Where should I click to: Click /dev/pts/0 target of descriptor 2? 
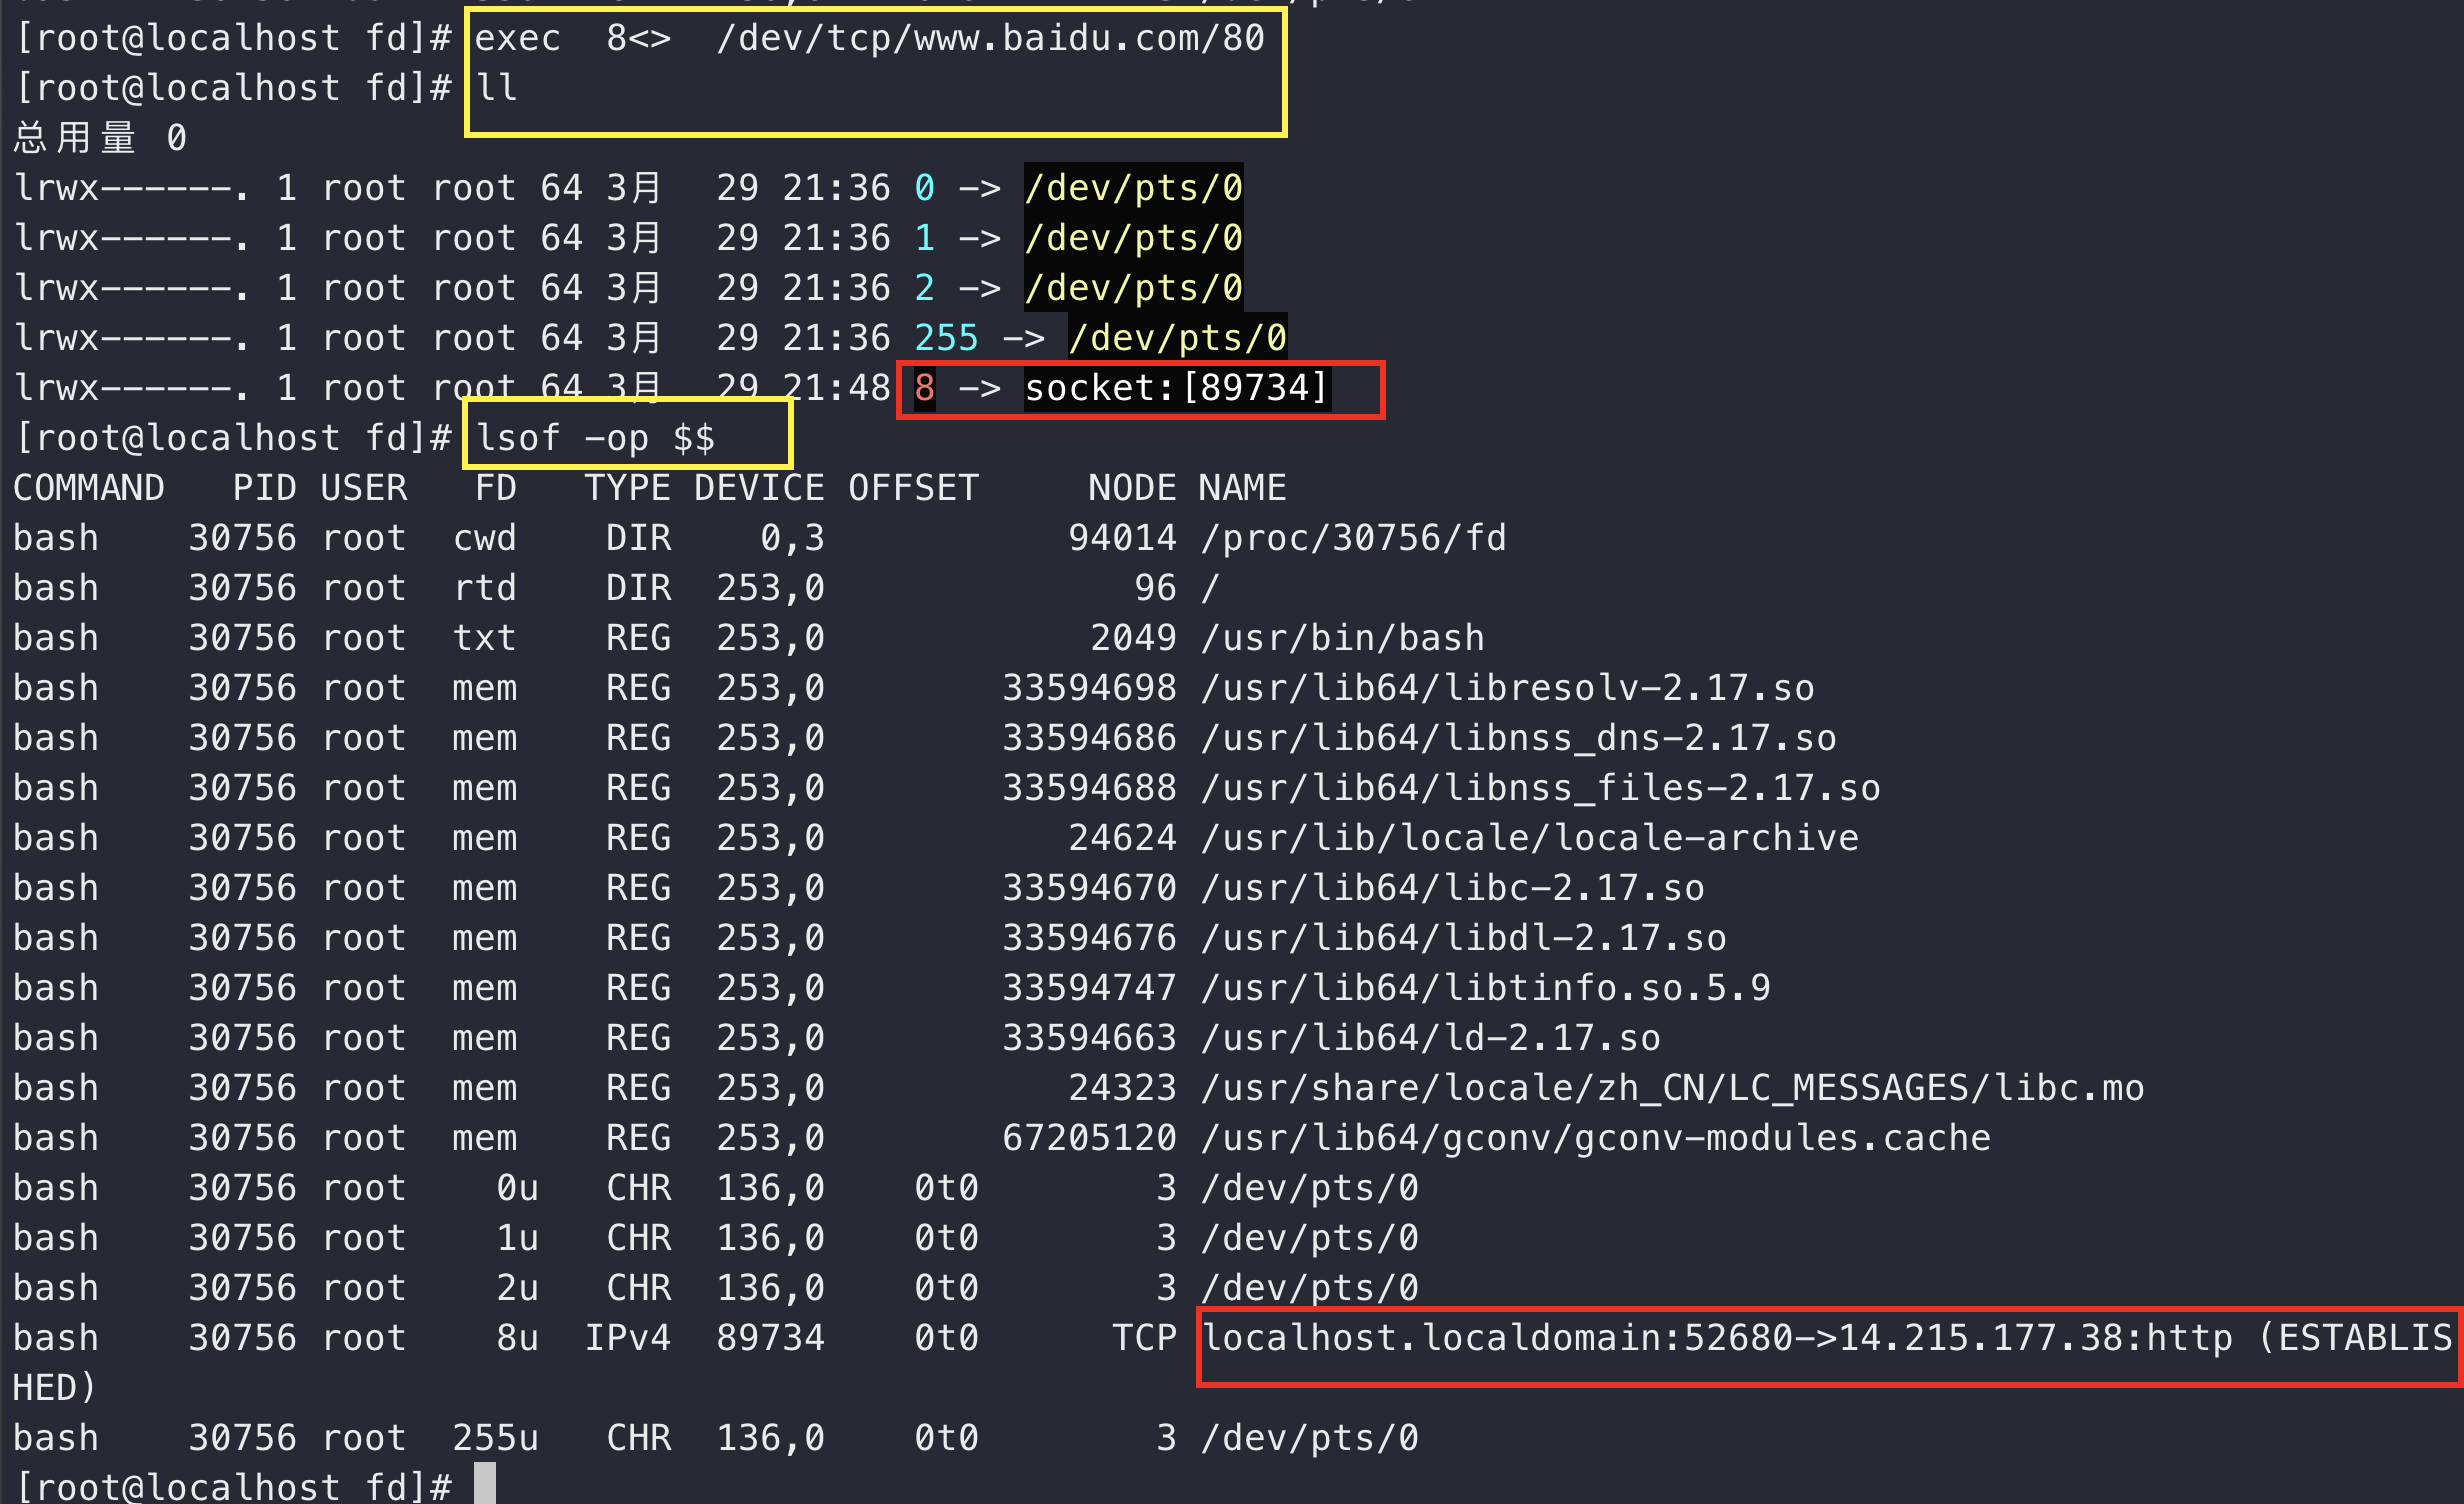click(x=1133, y=288)
